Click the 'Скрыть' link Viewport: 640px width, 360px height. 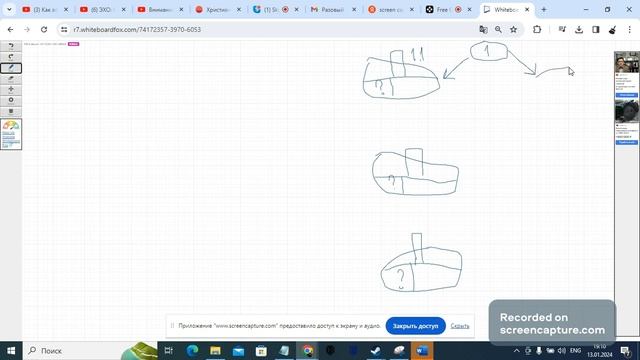click(x=460, y=326)
